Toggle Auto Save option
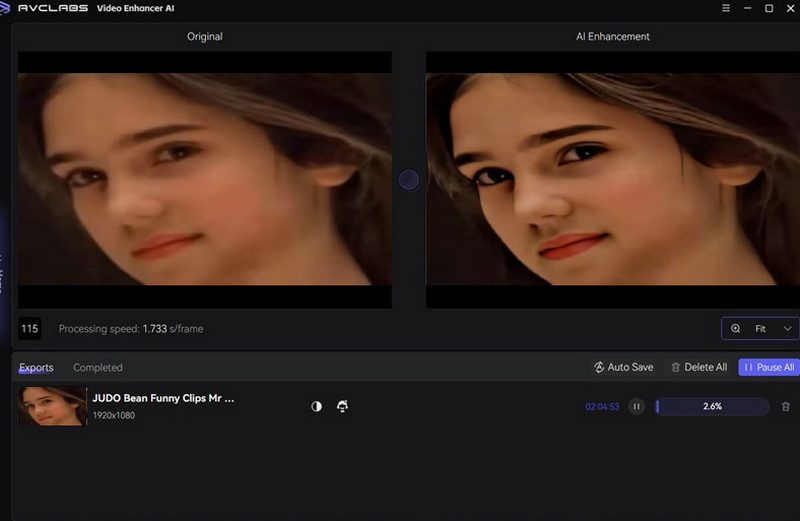The height and width of the screenshot is (521, 800). click(x=623, y=367)
